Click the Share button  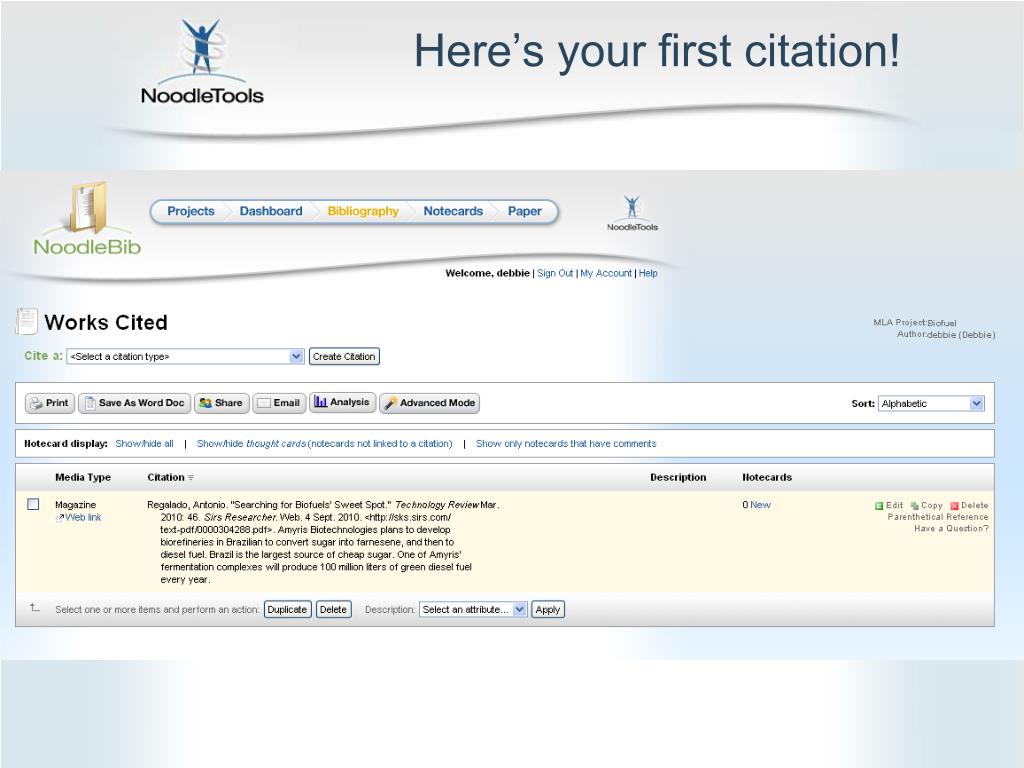coord(221,403)
